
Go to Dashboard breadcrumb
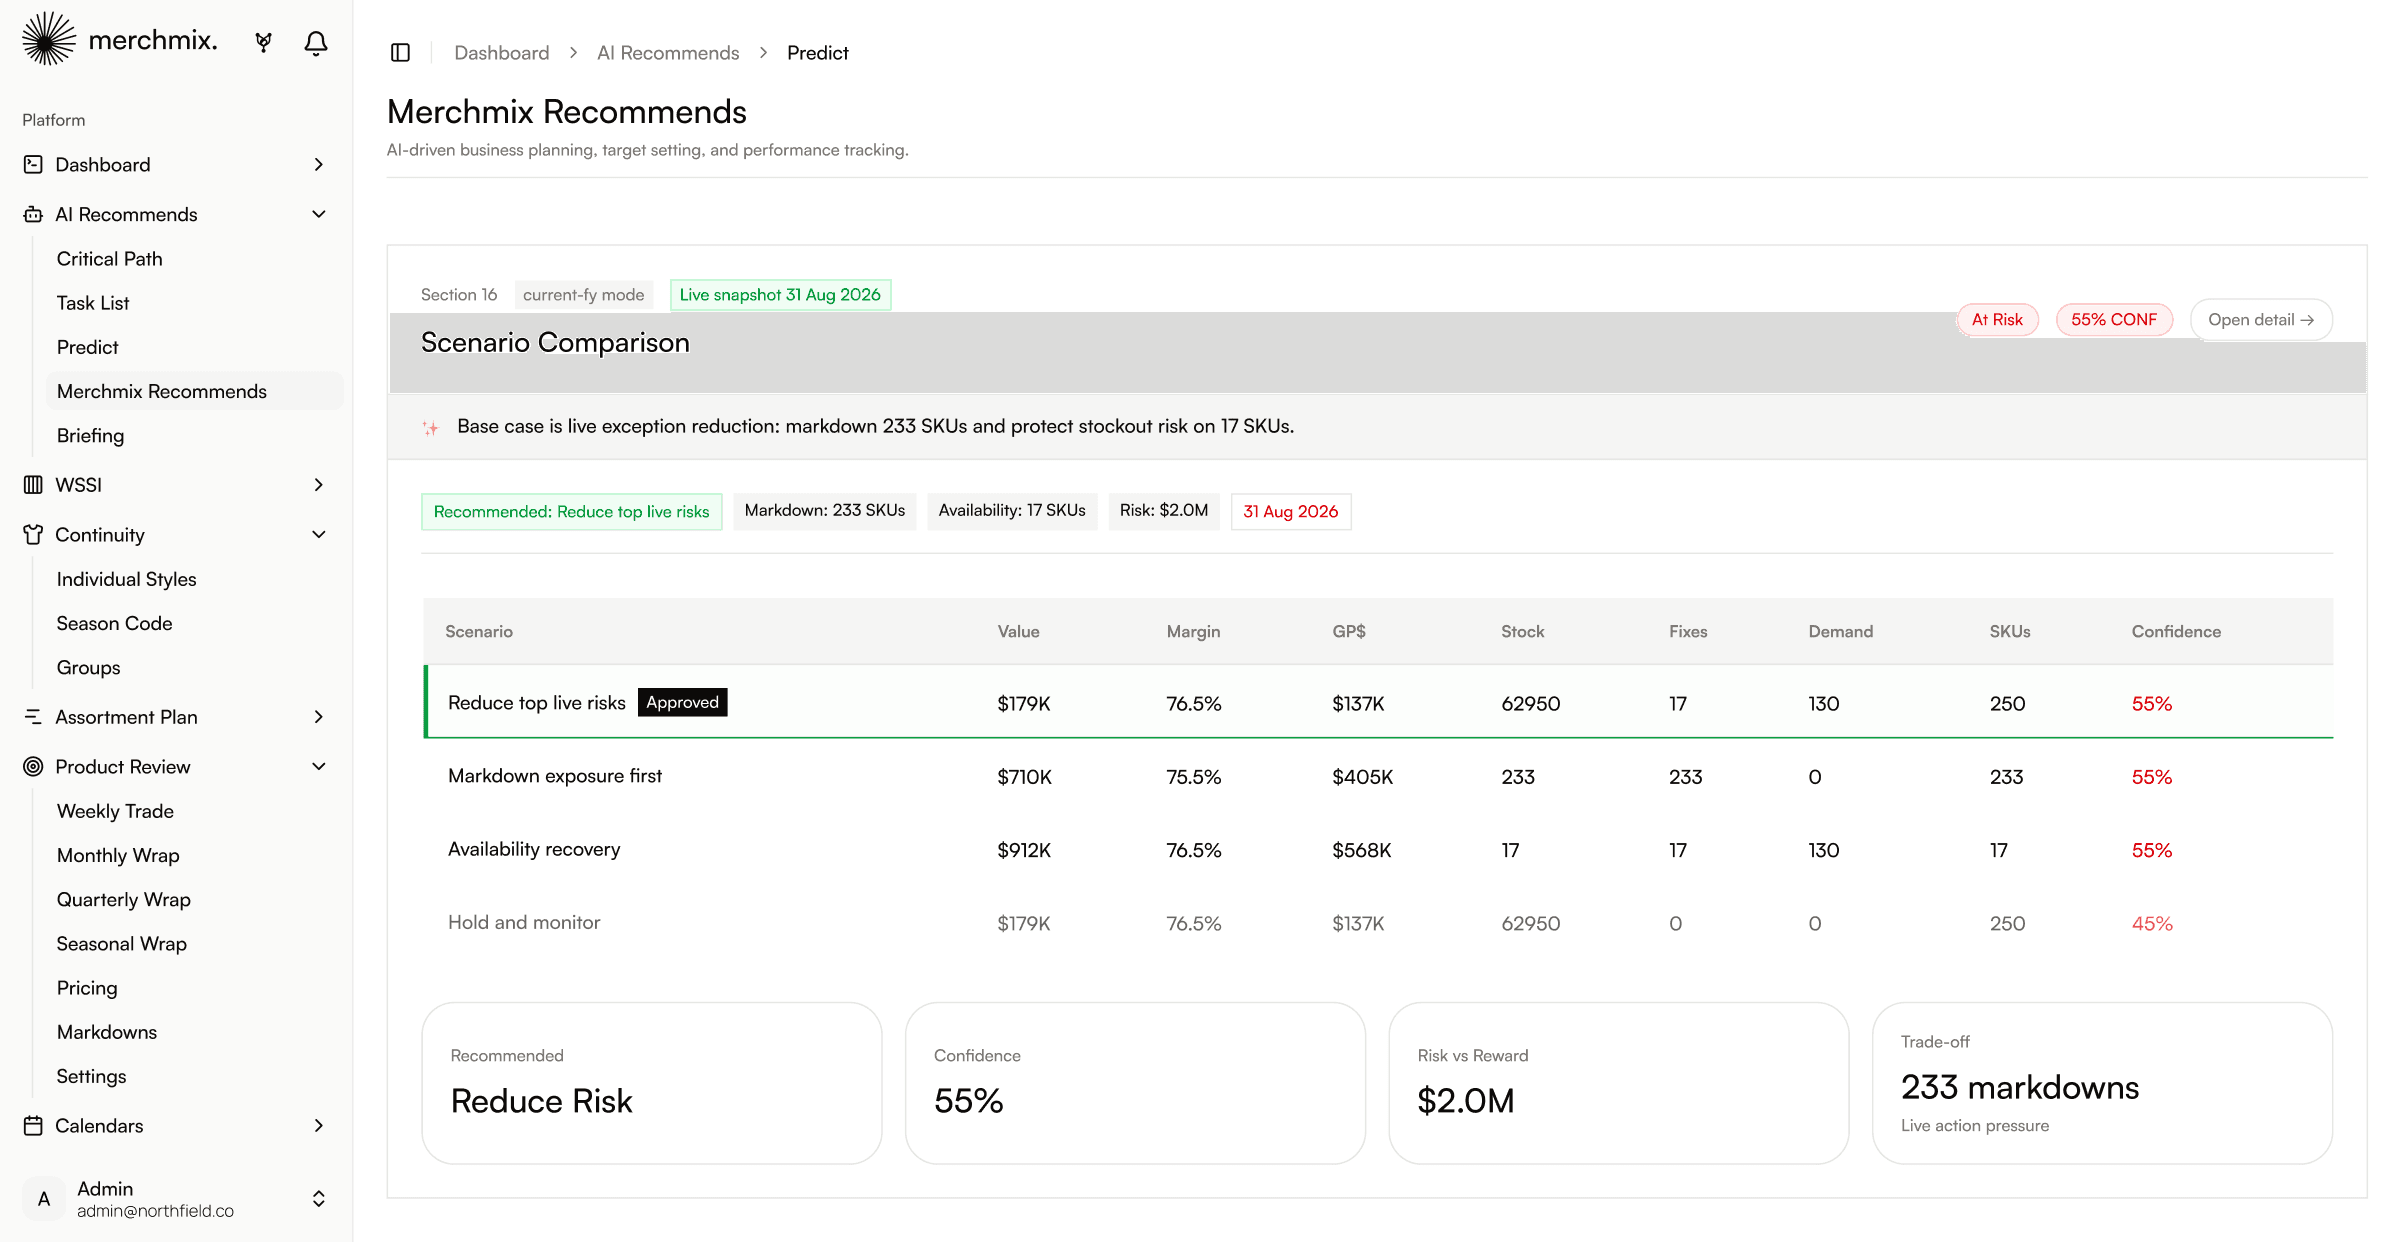pos(501,53)
